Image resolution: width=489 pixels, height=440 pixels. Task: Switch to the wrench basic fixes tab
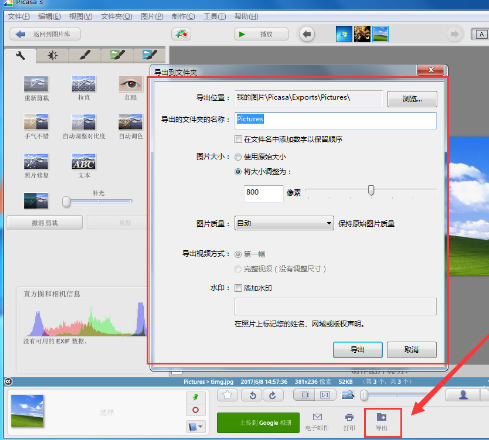(x=20, y=55)
